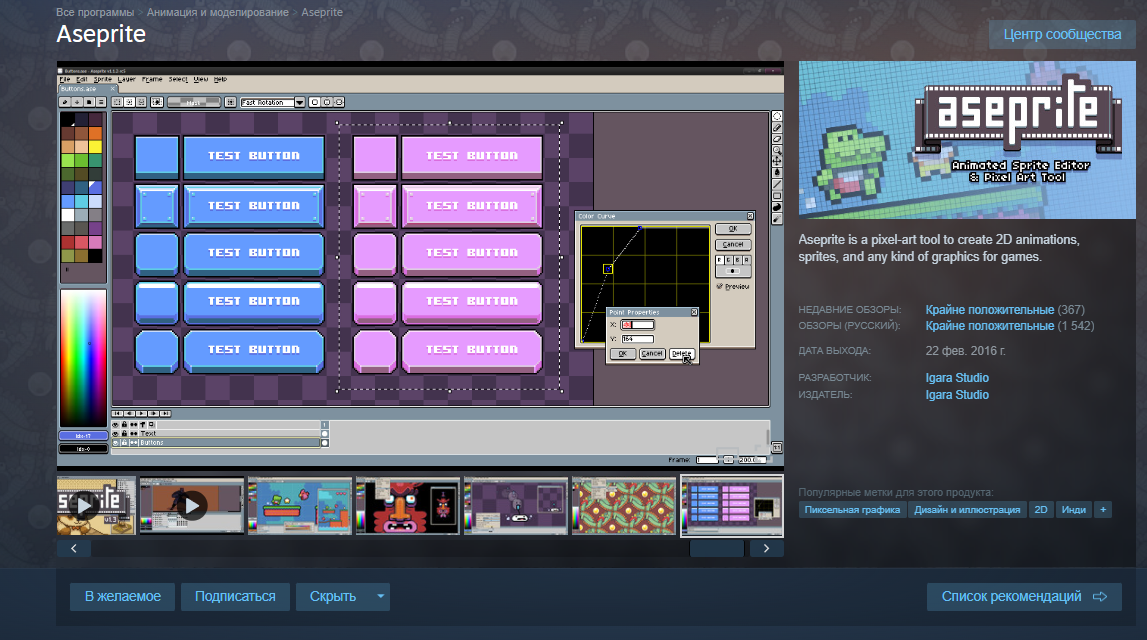
Task: Click the Пиксельная графика tag
Action: coord(852,510)
